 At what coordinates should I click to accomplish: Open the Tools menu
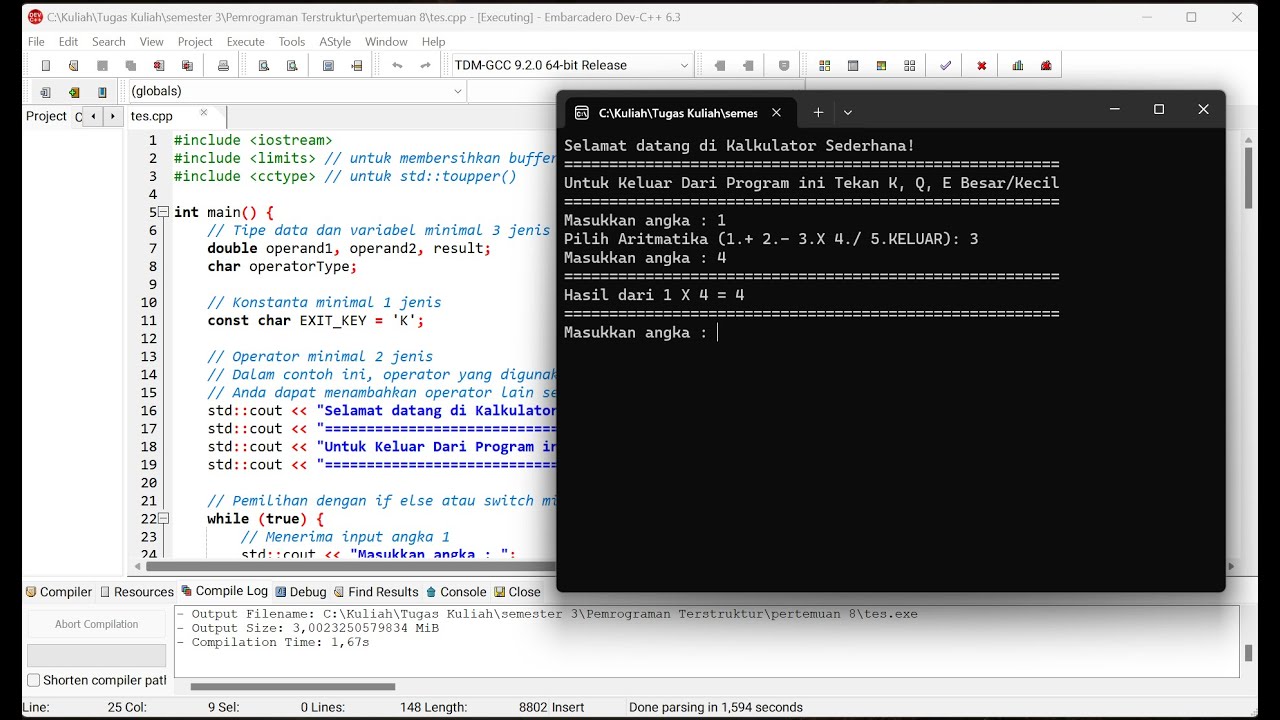[292, 42]
